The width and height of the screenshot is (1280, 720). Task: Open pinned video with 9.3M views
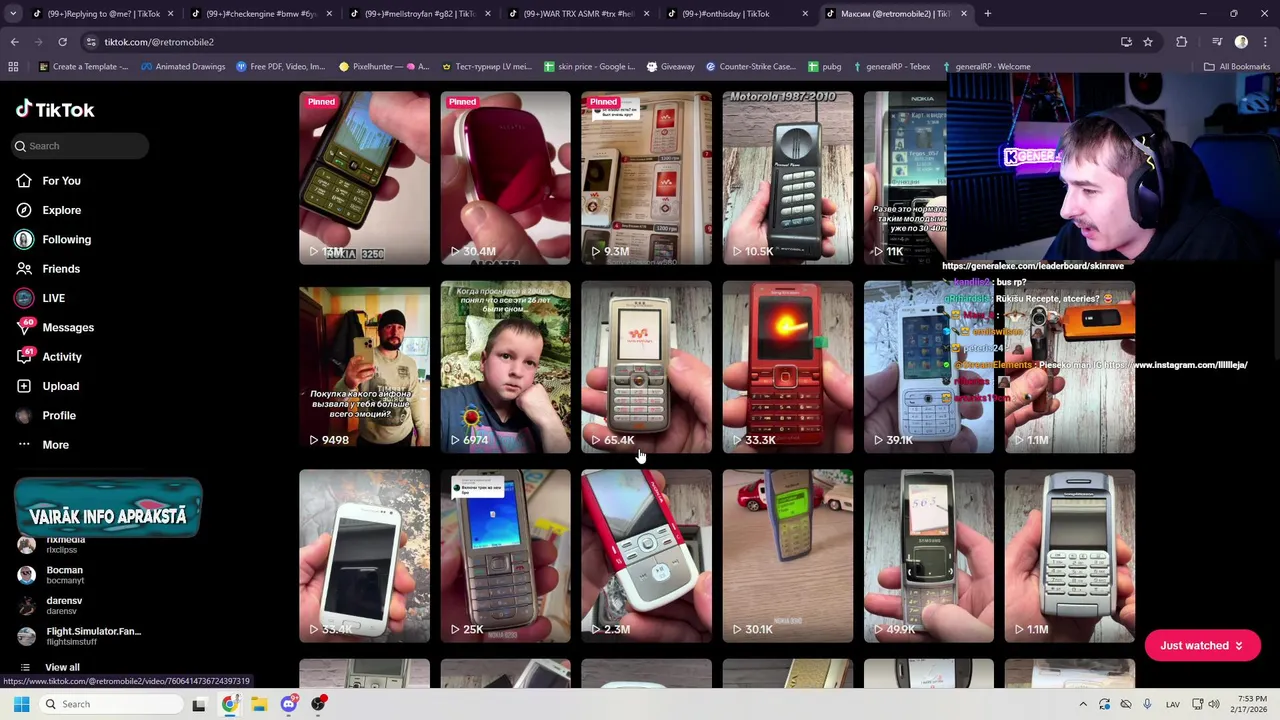coord(646,178)
